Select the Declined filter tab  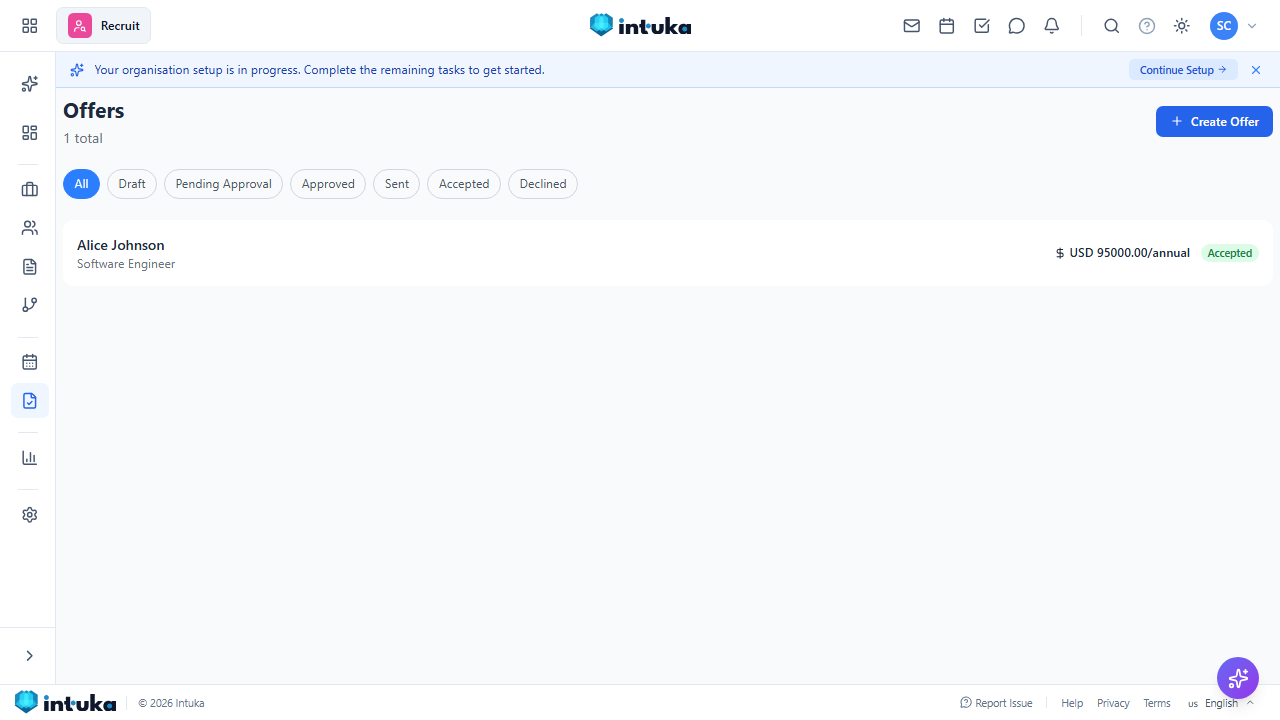(543, 184)
